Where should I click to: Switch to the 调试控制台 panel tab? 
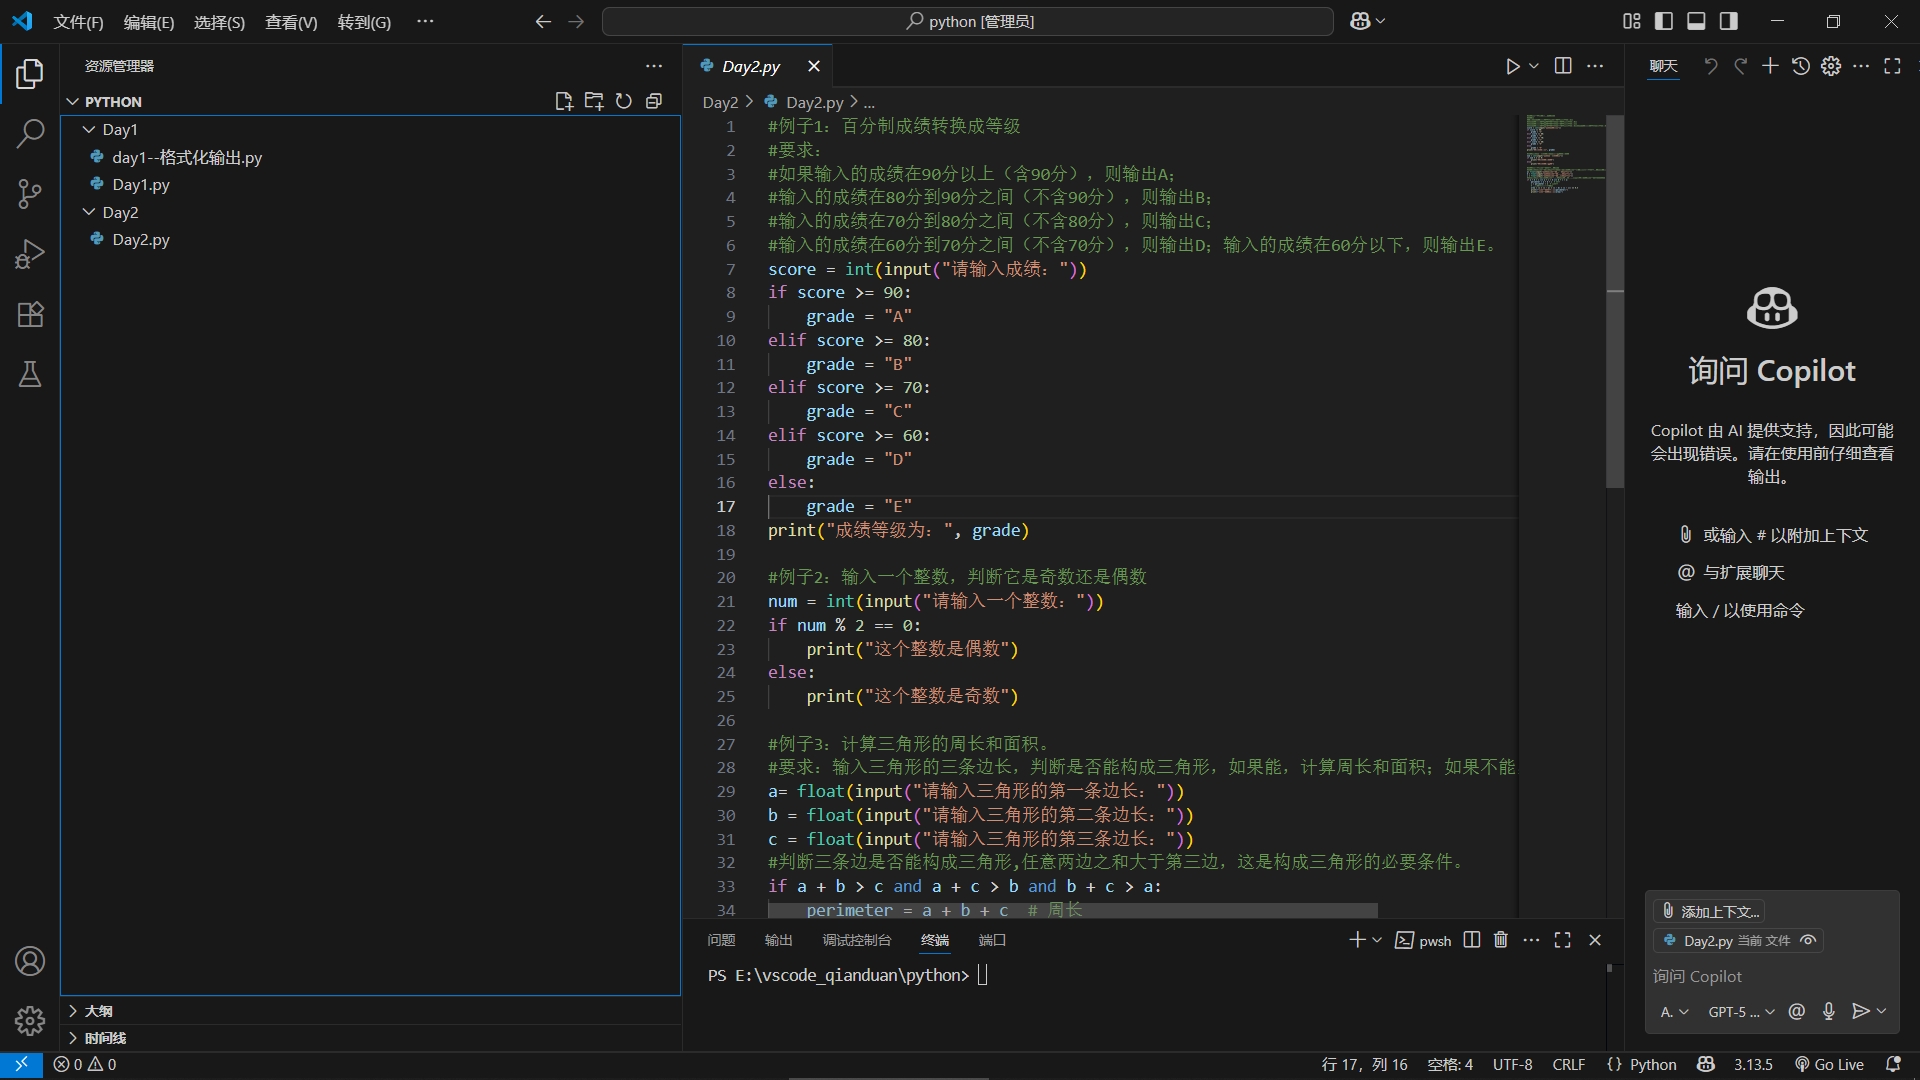857,940
